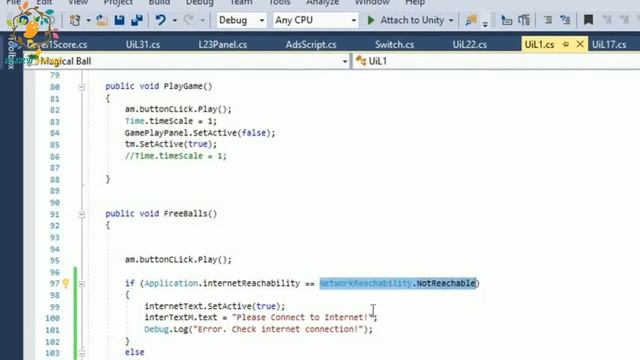Click the else keyword on line 103
The width and height of the screenshot is (640, 360).
coord(135,352)
